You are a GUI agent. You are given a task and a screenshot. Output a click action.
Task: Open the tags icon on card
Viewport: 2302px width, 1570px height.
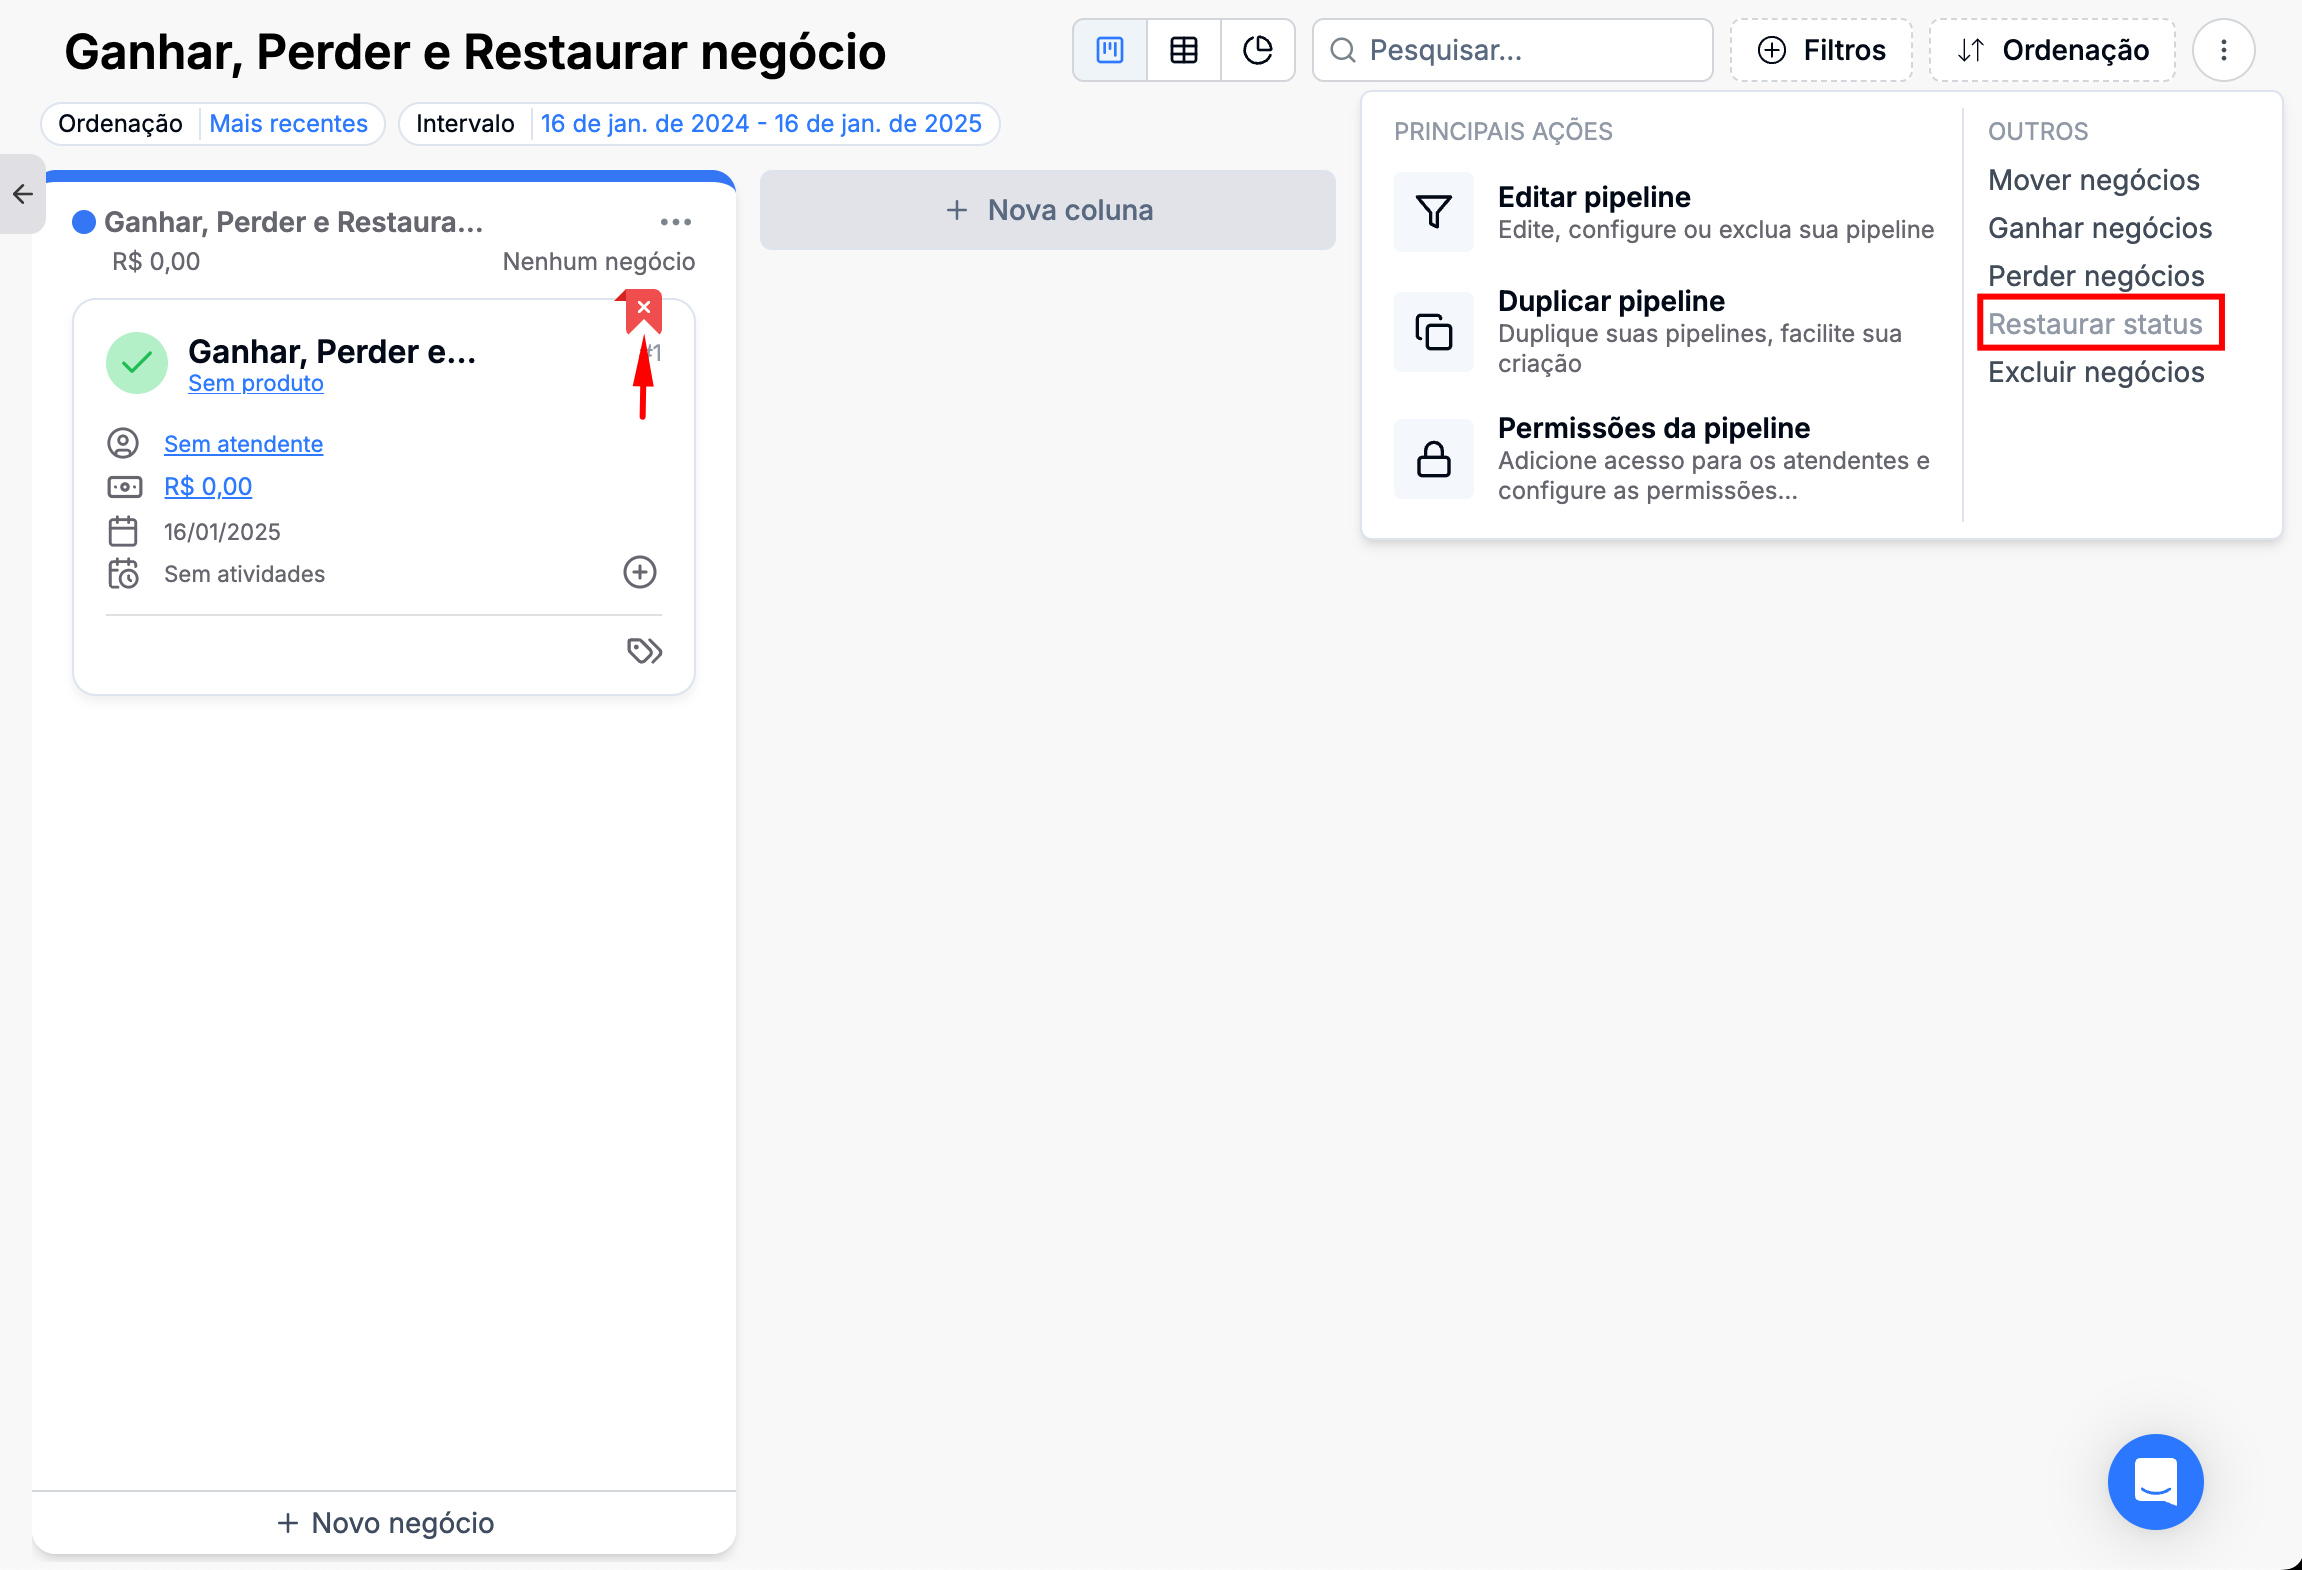pyautogui.click(x=644, y=651)
